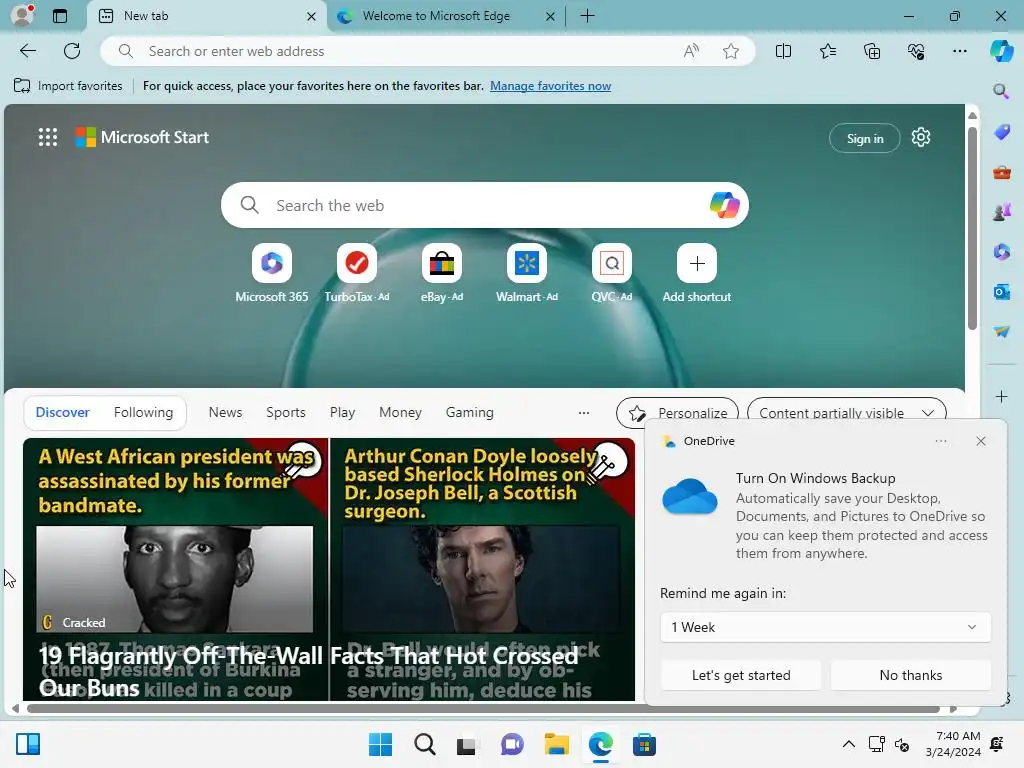The image size is (1024, 768).
Task: Open Arthur Conan Doyle news card
Action: click(x=483, y=569)
